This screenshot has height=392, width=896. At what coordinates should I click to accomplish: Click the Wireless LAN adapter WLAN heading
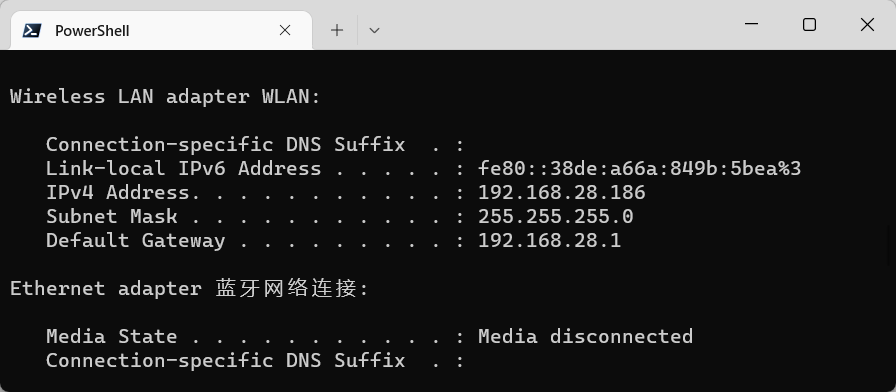165,97
